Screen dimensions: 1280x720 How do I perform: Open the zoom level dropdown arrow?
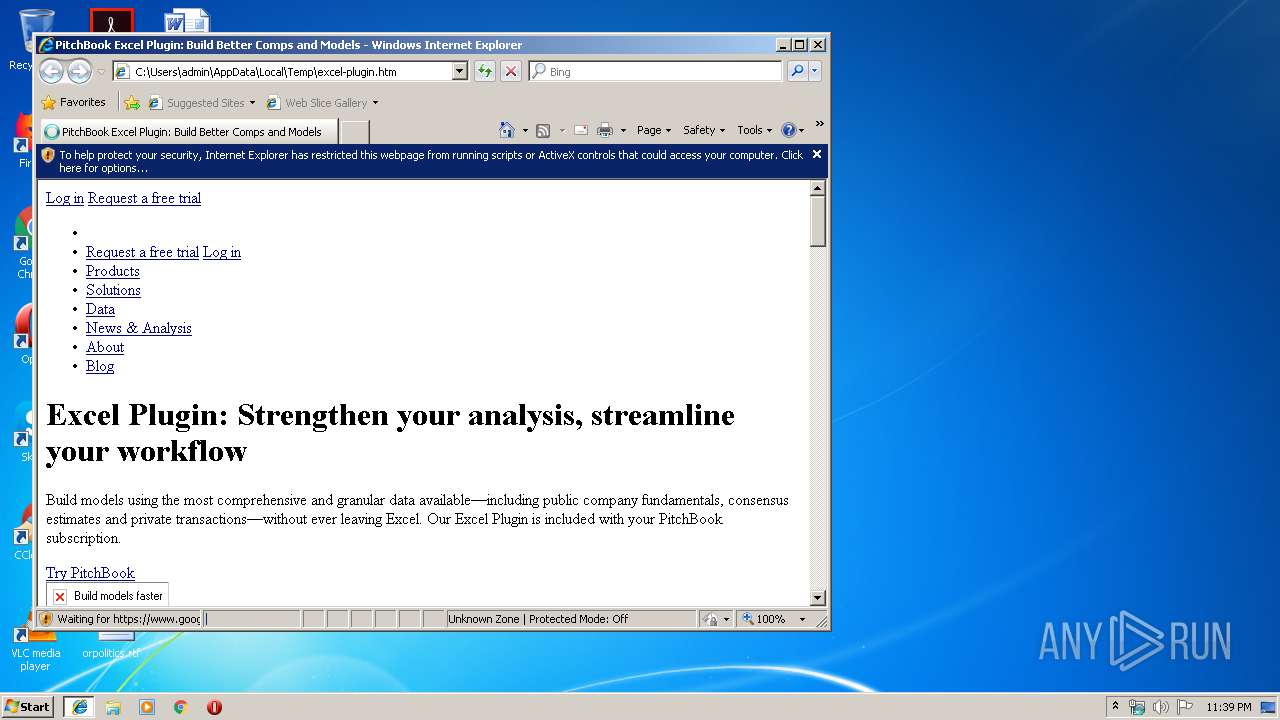point(802,619)
